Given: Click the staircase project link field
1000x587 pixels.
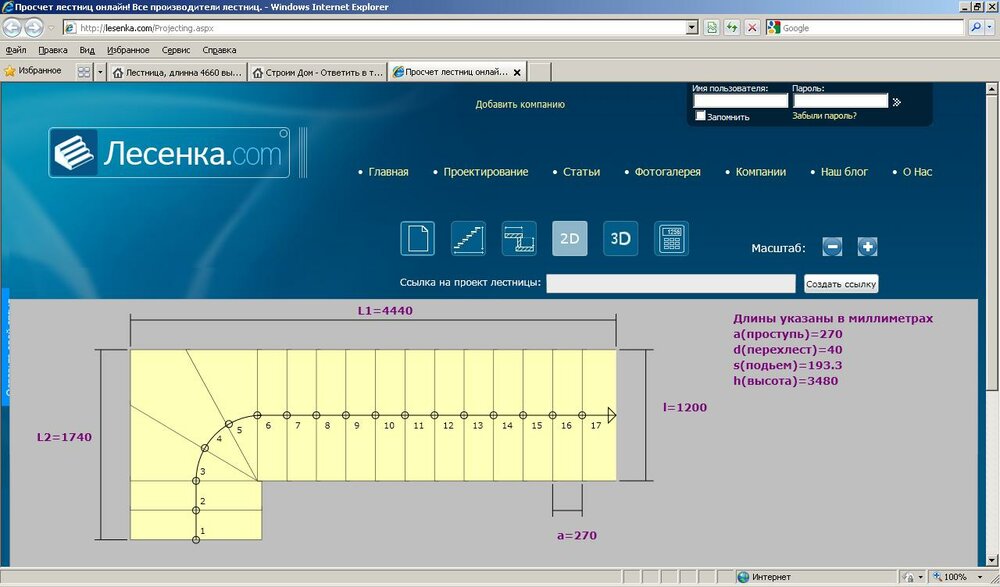Looking at the screenshot, I should [671, 284].
